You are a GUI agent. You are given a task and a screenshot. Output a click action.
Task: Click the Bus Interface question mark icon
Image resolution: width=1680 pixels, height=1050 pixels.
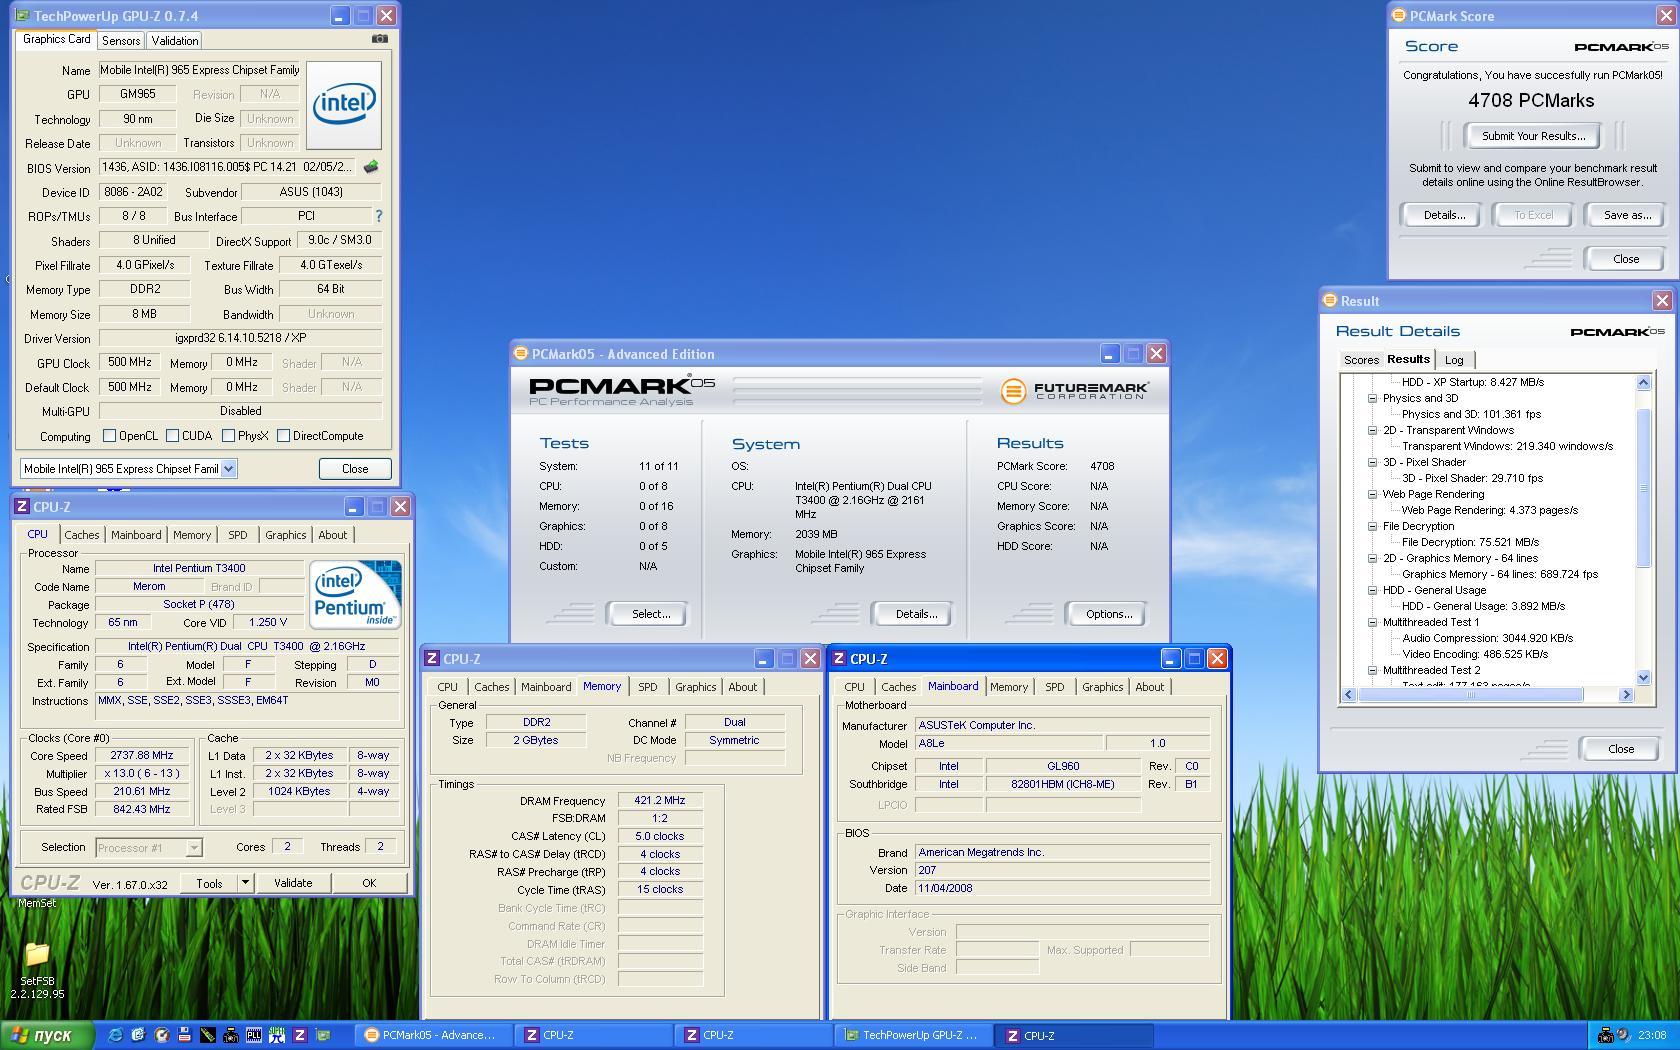coord(378,216)
